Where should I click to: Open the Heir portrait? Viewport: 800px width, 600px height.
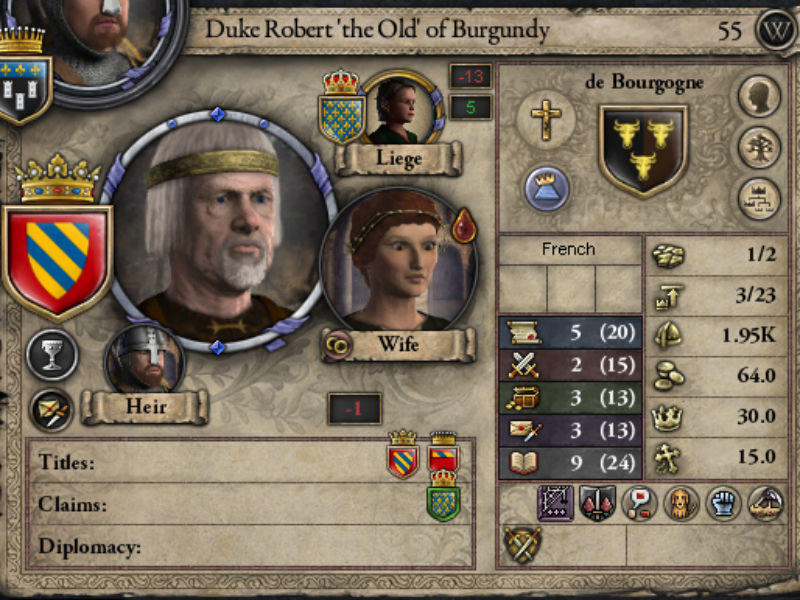pyautogui.click(x=144, y=359)
